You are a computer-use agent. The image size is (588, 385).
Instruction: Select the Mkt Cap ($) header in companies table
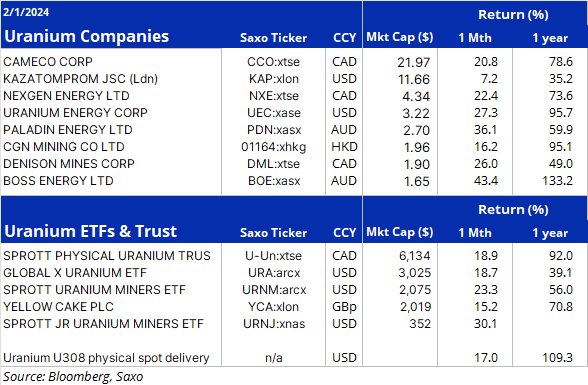pyautogui.click(x=400, y=37)
